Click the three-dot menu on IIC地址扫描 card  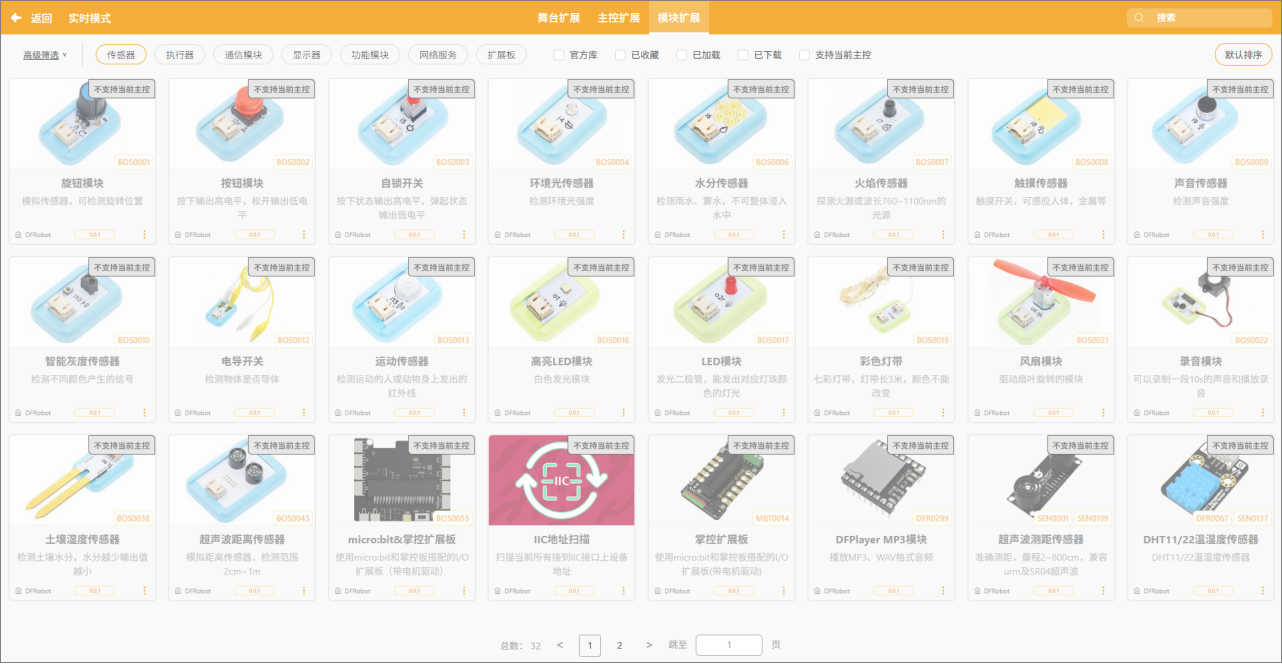(623, 591)
